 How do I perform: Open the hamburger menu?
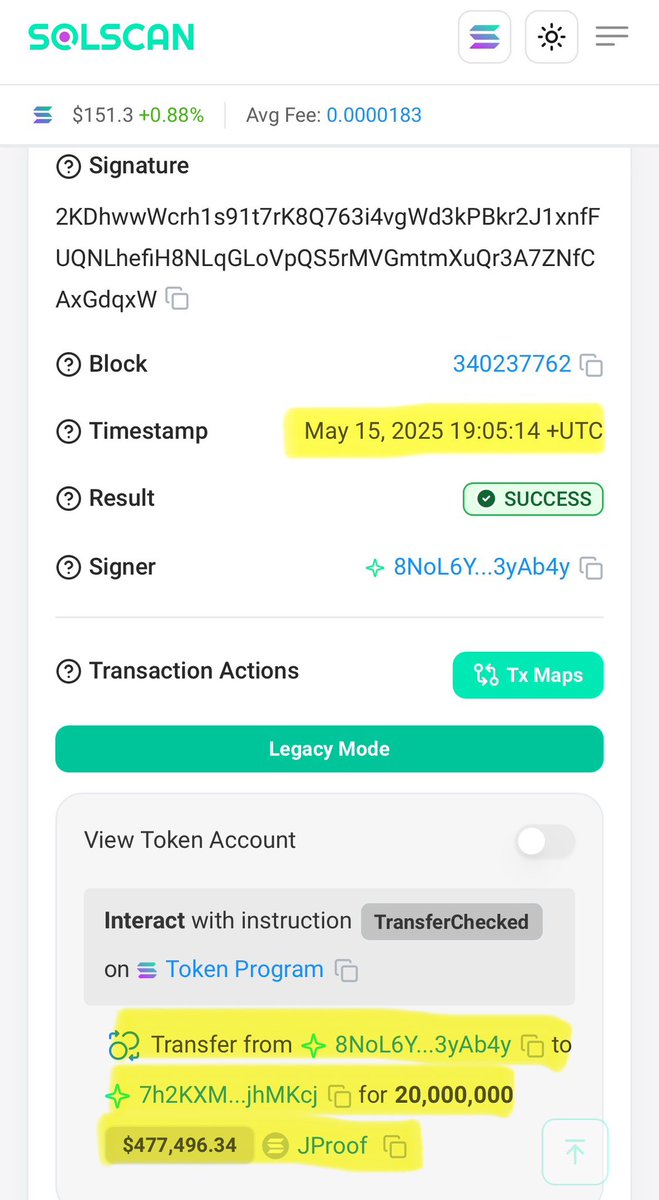click(x=611, y=38)
